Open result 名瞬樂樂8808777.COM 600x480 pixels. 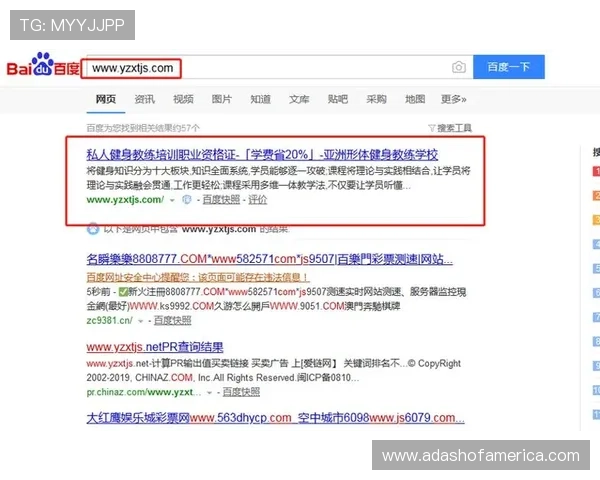(269, 260)
